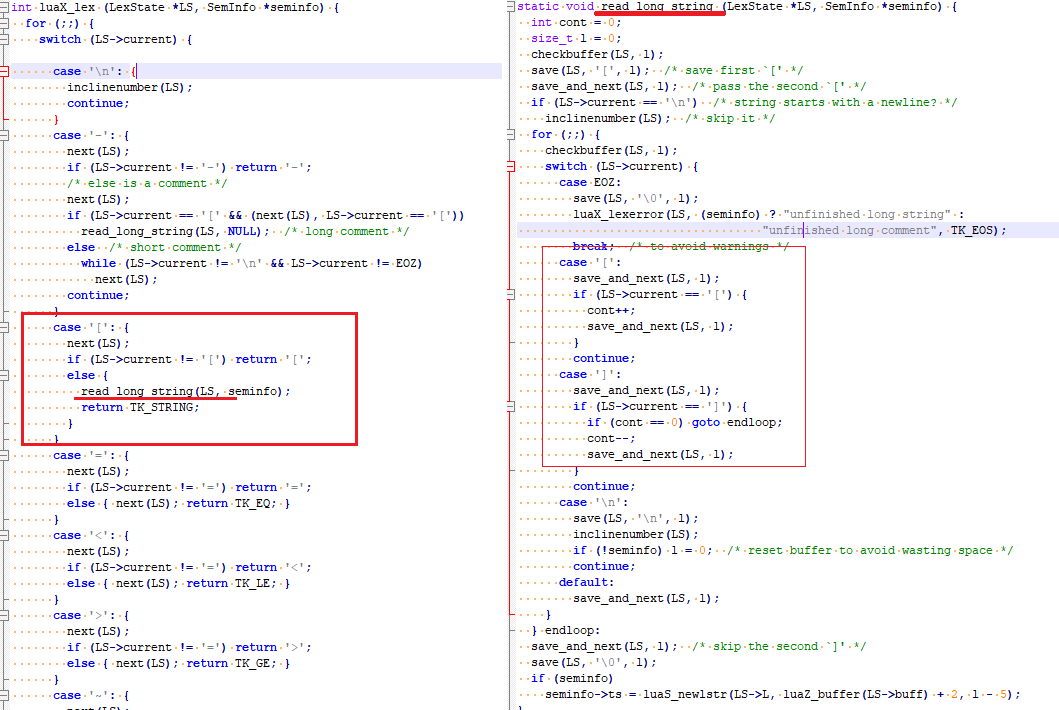Collapse the case '>' block fold marker

point(5,616)
